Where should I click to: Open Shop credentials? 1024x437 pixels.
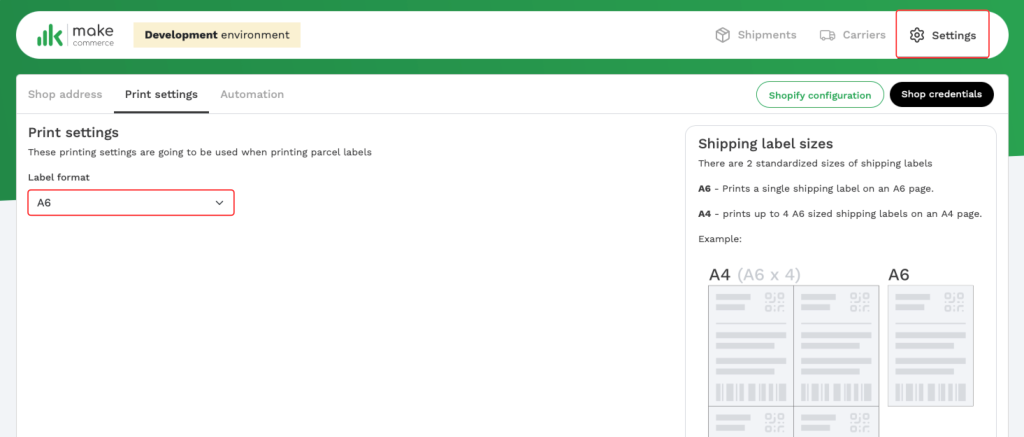[941, 95]
